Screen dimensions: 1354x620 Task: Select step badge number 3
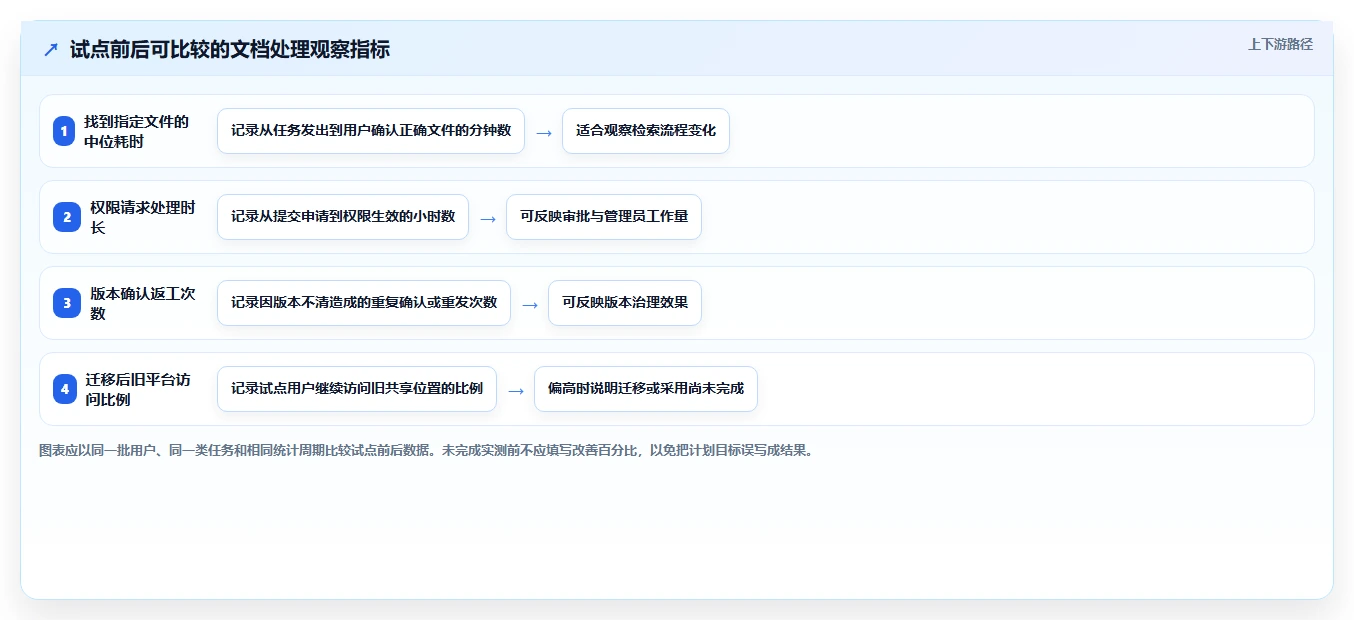[67, 303]
